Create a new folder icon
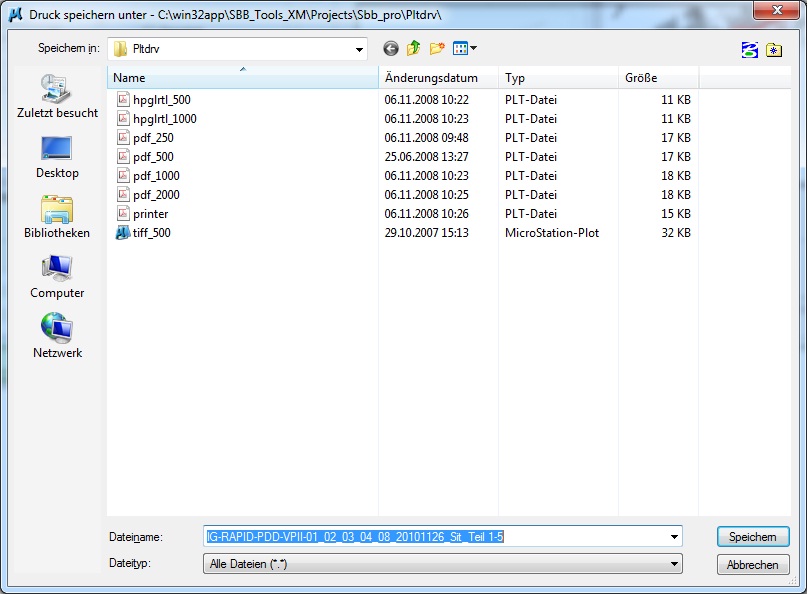The image size is (808, 594). [437, 48]
